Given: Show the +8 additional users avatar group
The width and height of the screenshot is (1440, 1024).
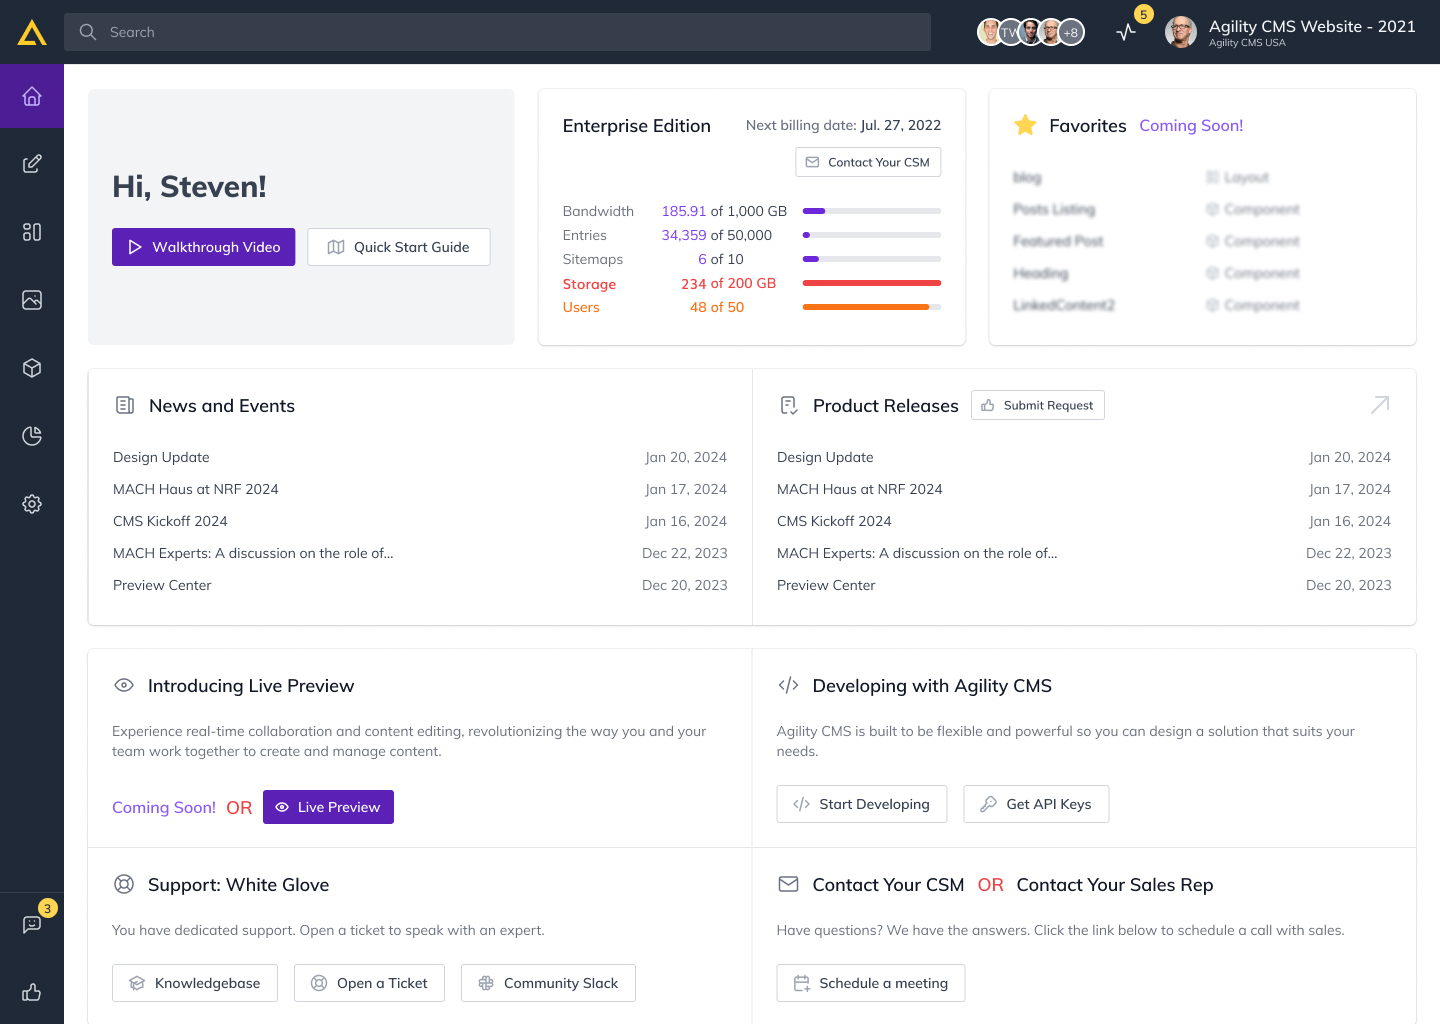Looking at the screenshot, I should click(x=1071, y=32).
